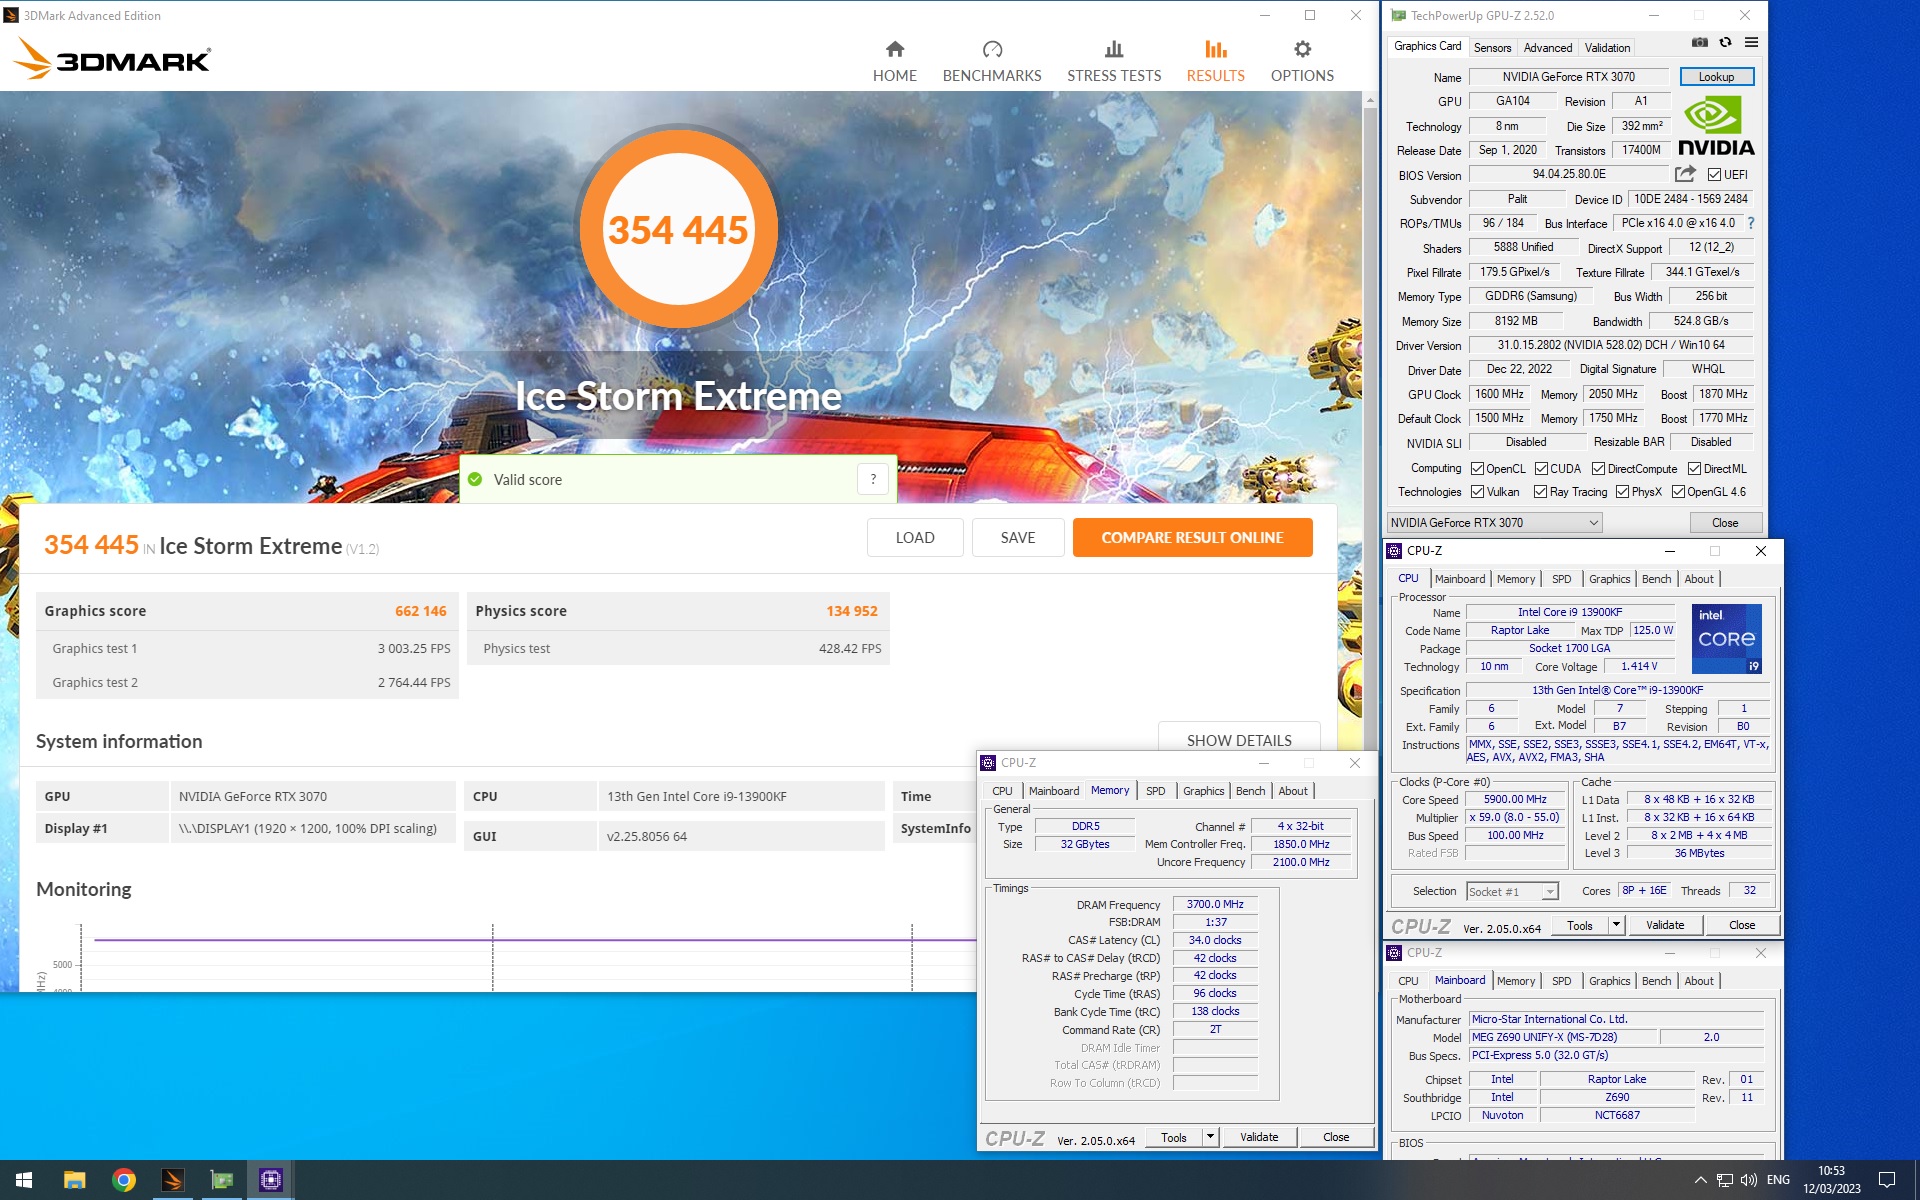Click the valid score help question icon
The height and width of the screenshot is (1200, 1920).
click(x=873, y=479)
